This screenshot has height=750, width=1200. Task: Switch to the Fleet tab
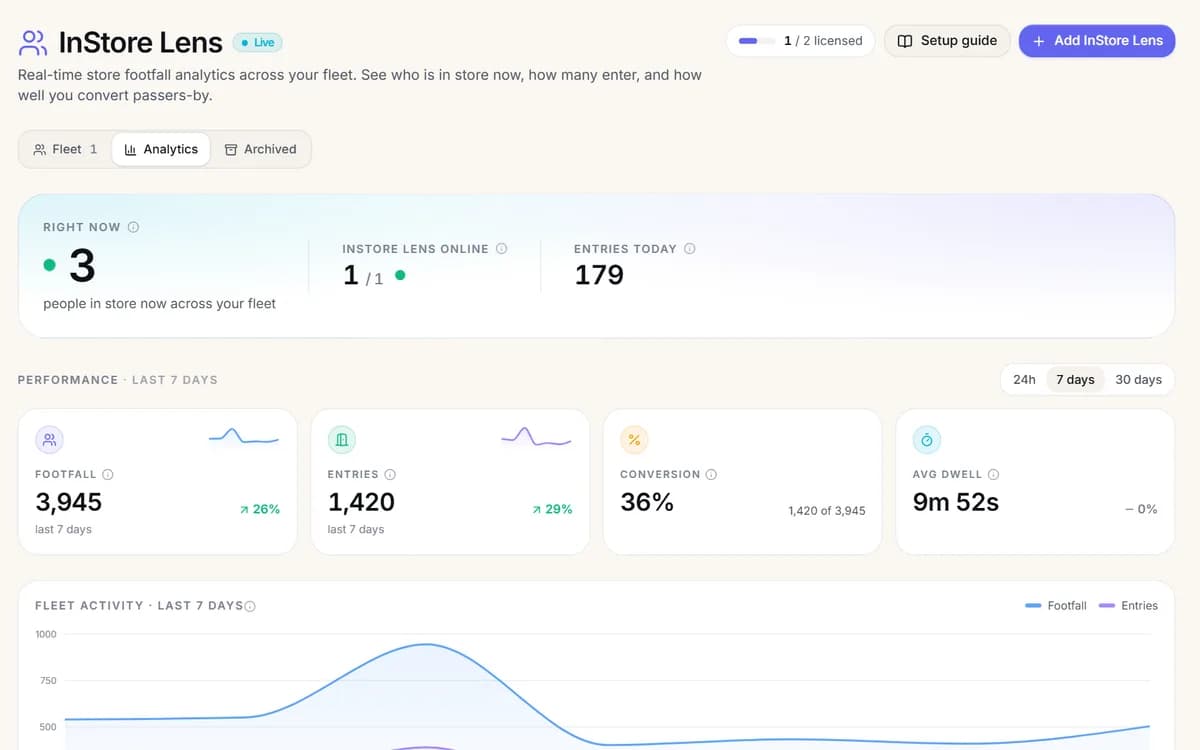point(65,149)
